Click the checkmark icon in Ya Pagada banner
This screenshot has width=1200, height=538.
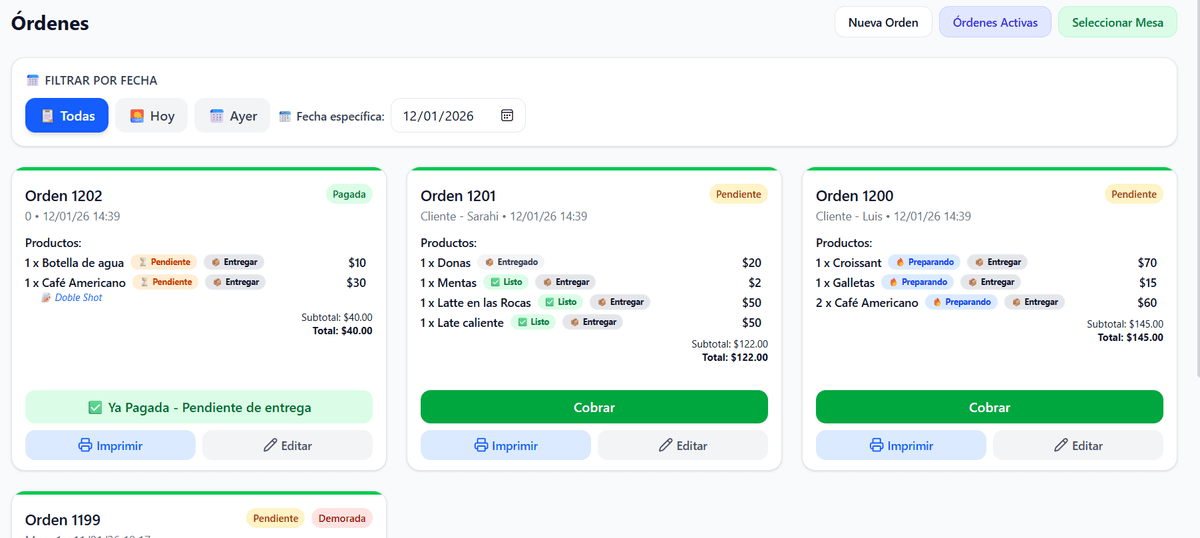click(x=95, y=408)
